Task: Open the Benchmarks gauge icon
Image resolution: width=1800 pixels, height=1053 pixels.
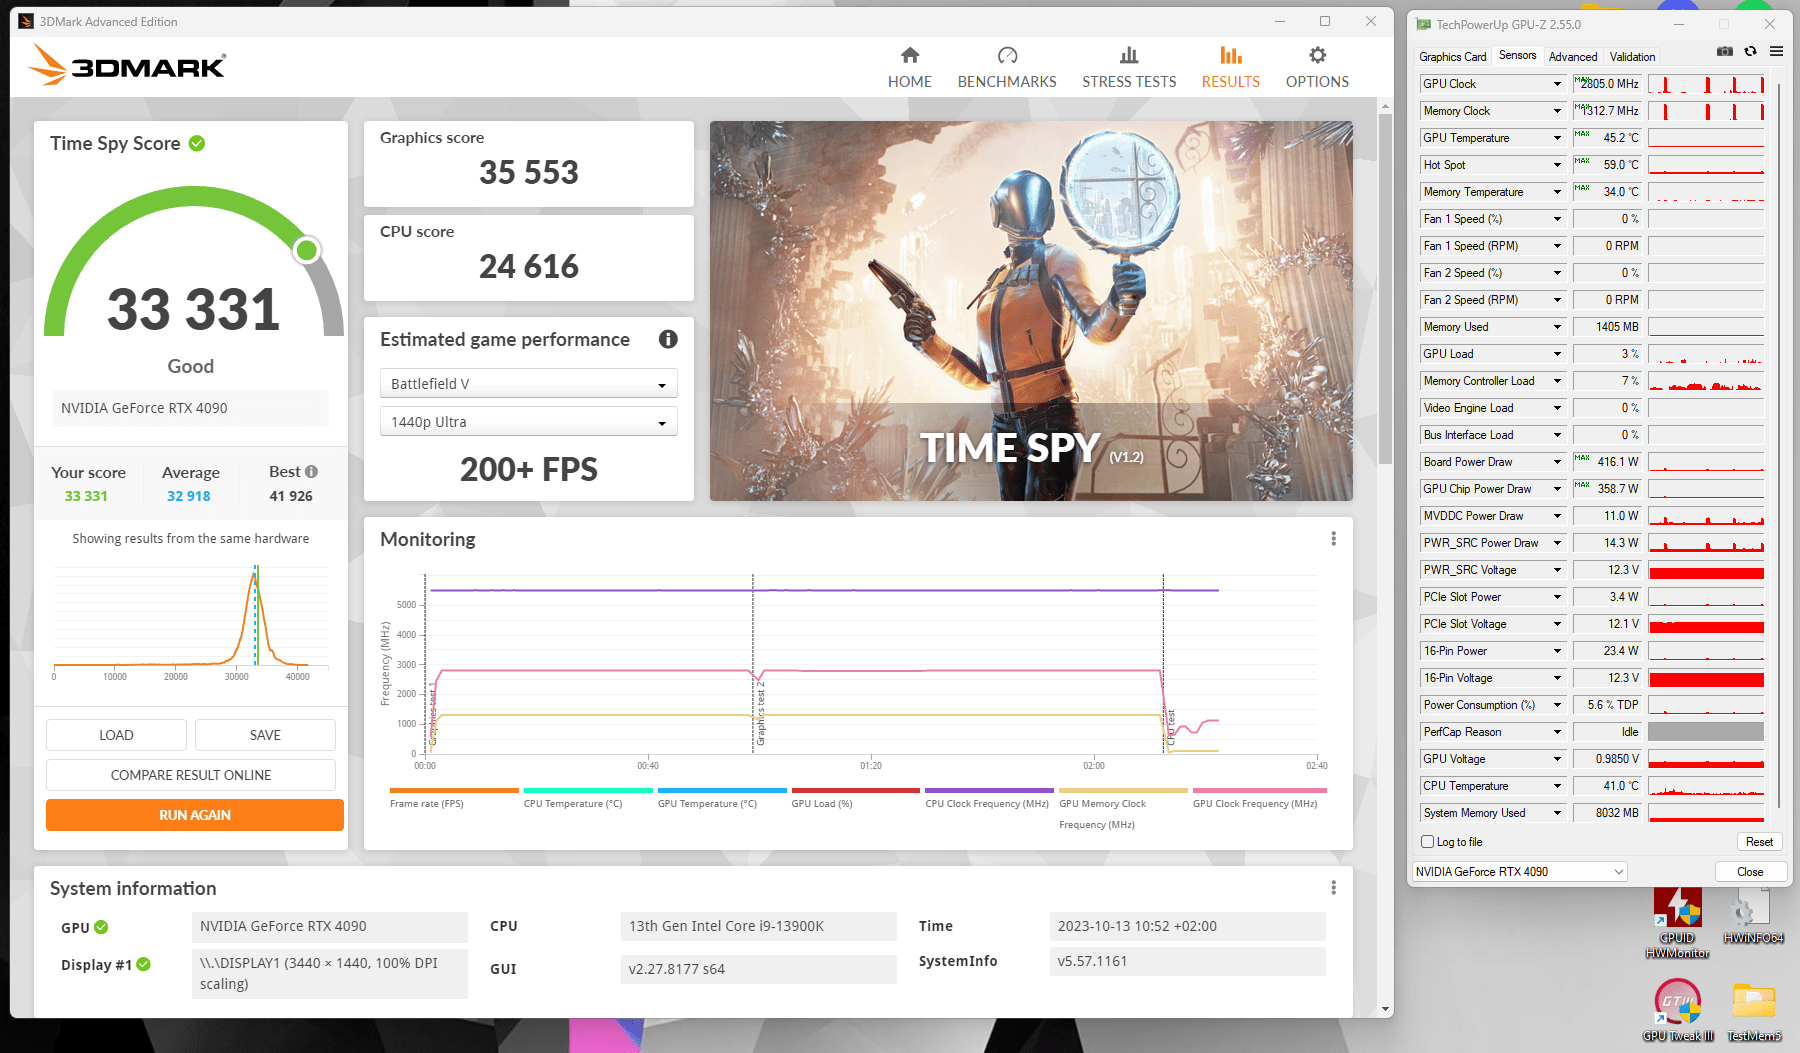Action: (1007, 55)
